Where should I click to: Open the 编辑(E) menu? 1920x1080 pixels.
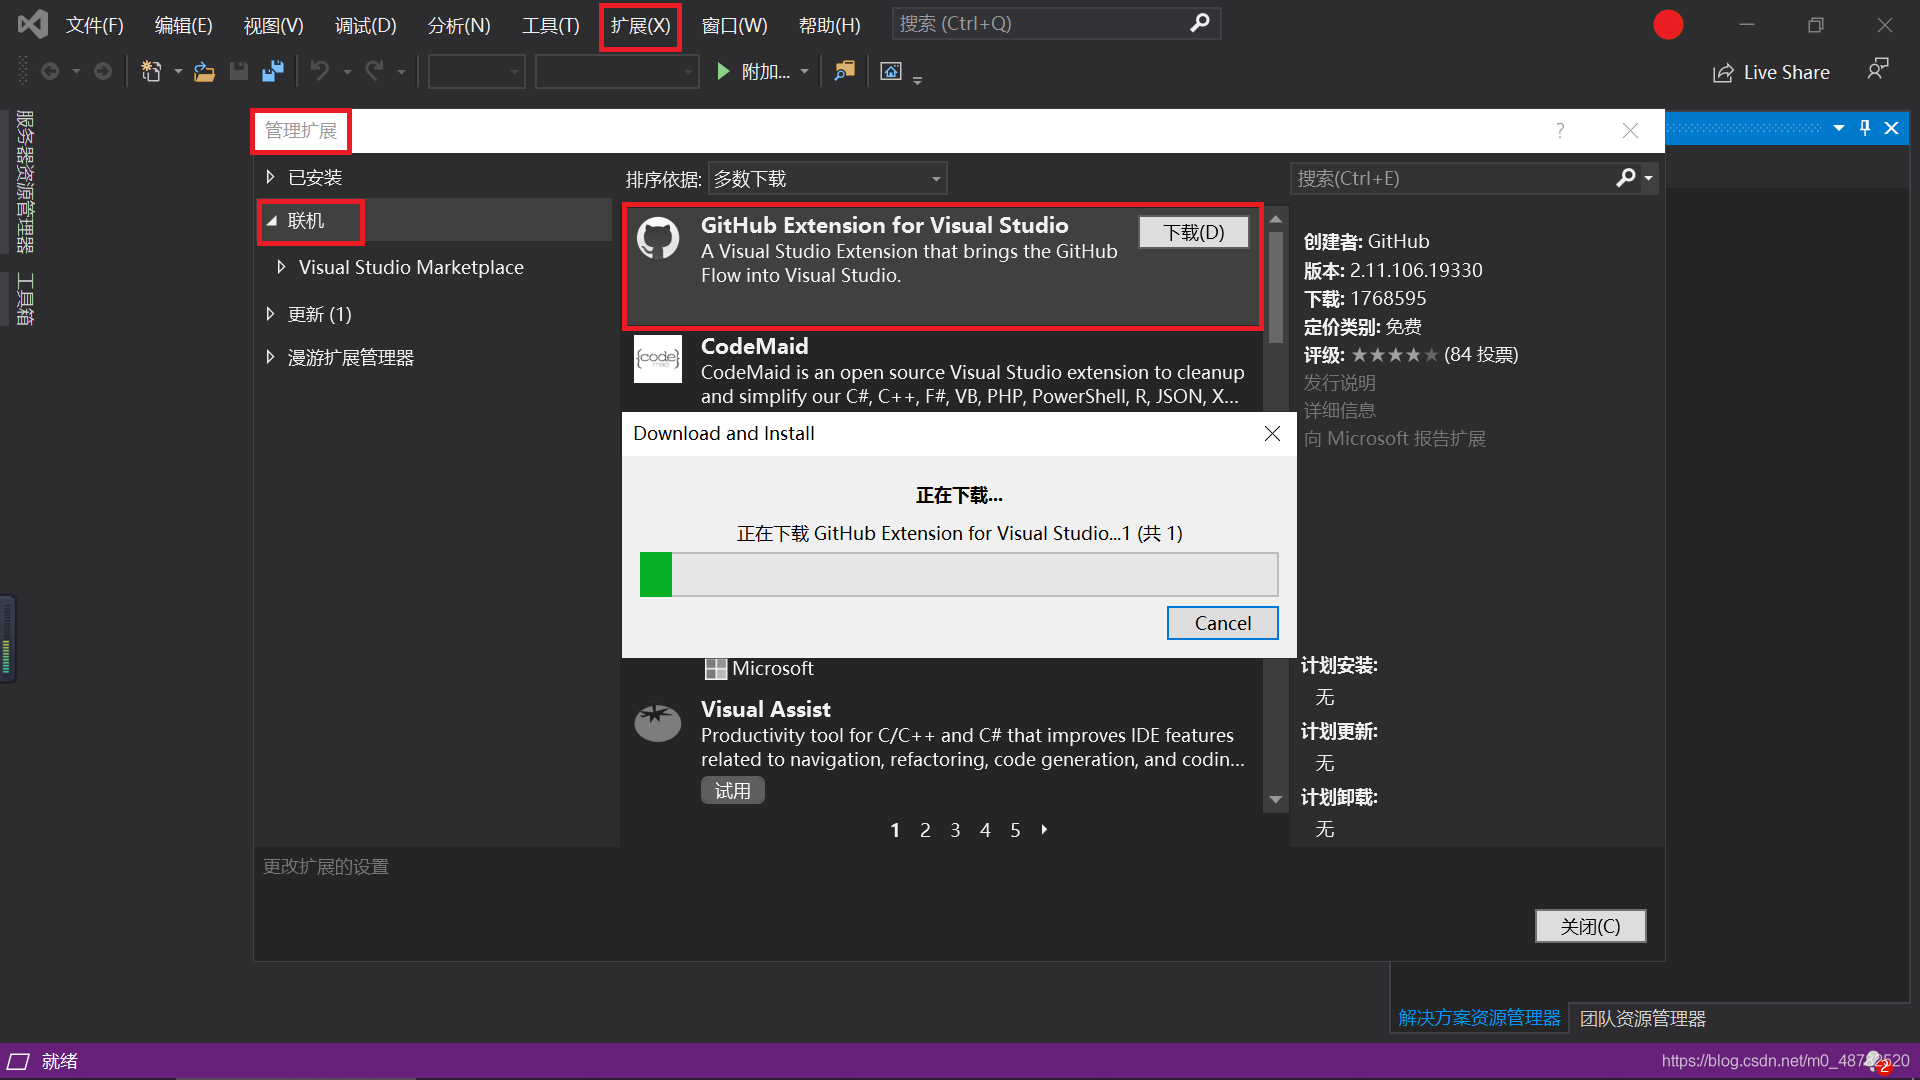click(184, 25)
